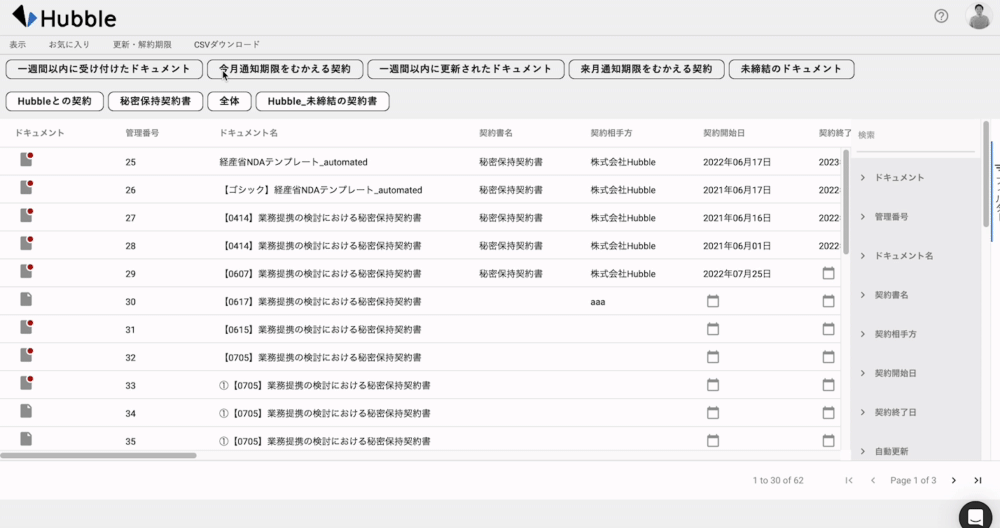Select CSVダウンロード menu item

(227, 45)
